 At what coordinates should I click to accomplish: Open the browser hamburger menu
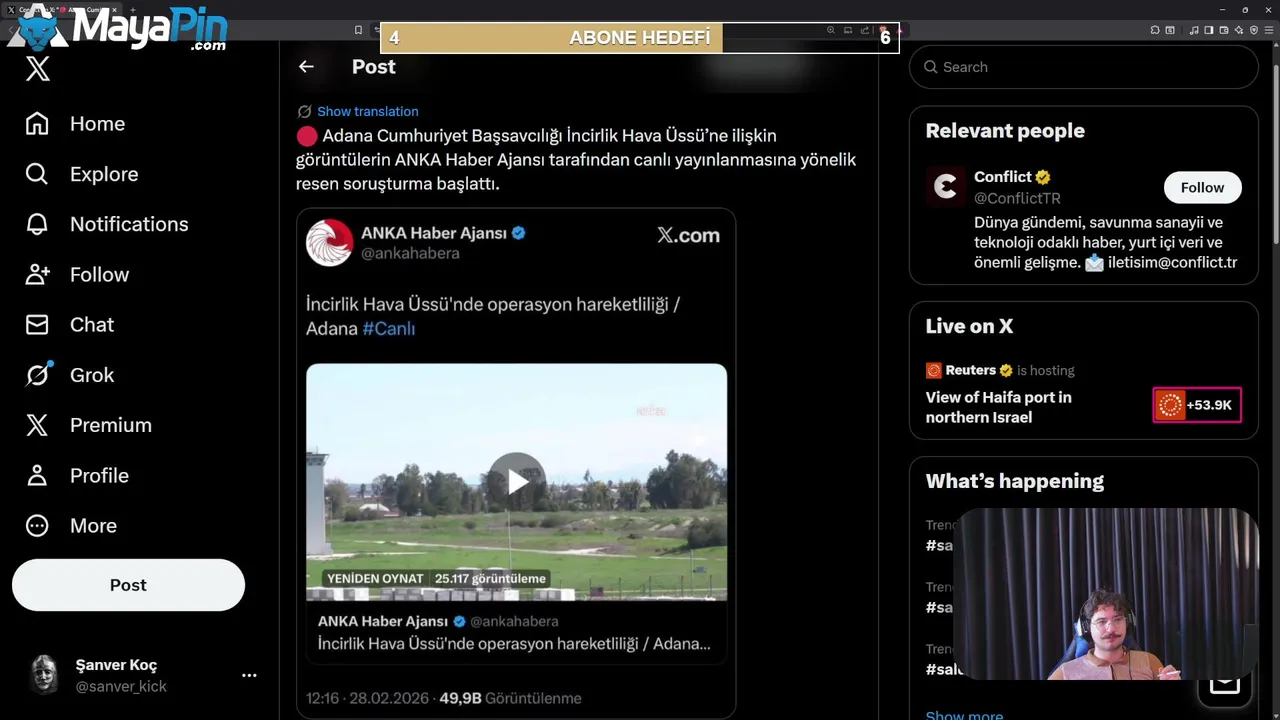[1269, 30]
